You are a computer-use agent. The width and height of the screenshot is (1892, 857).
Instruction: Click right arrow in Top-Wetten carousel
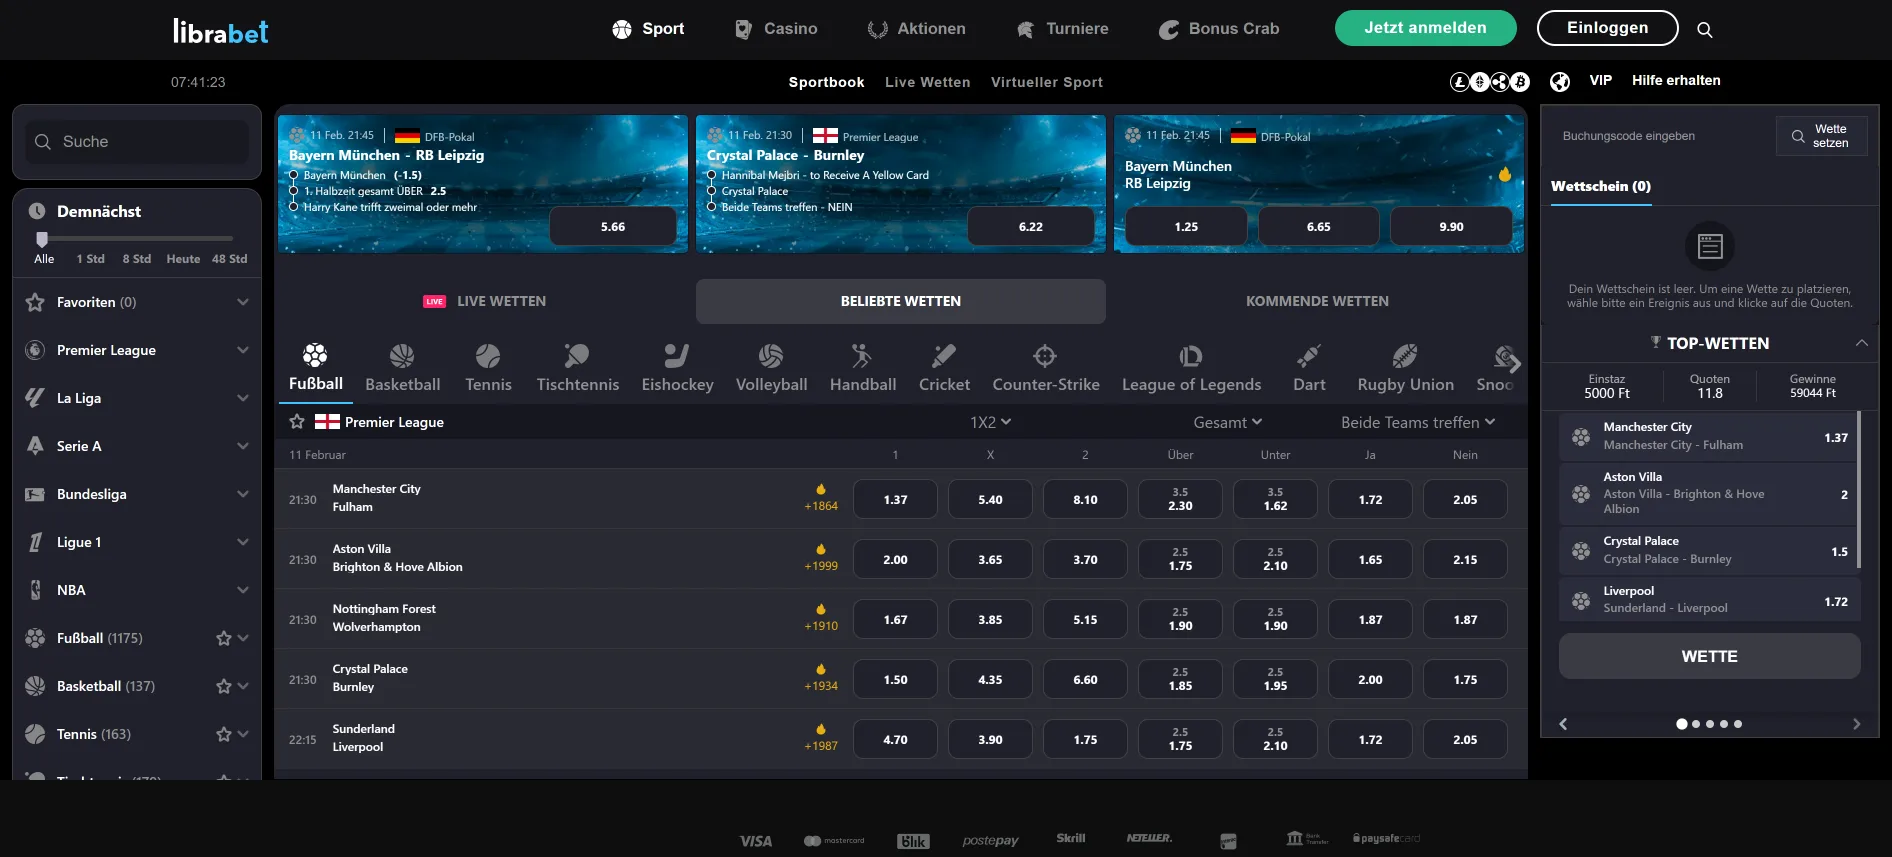[x=1856, y=724]
